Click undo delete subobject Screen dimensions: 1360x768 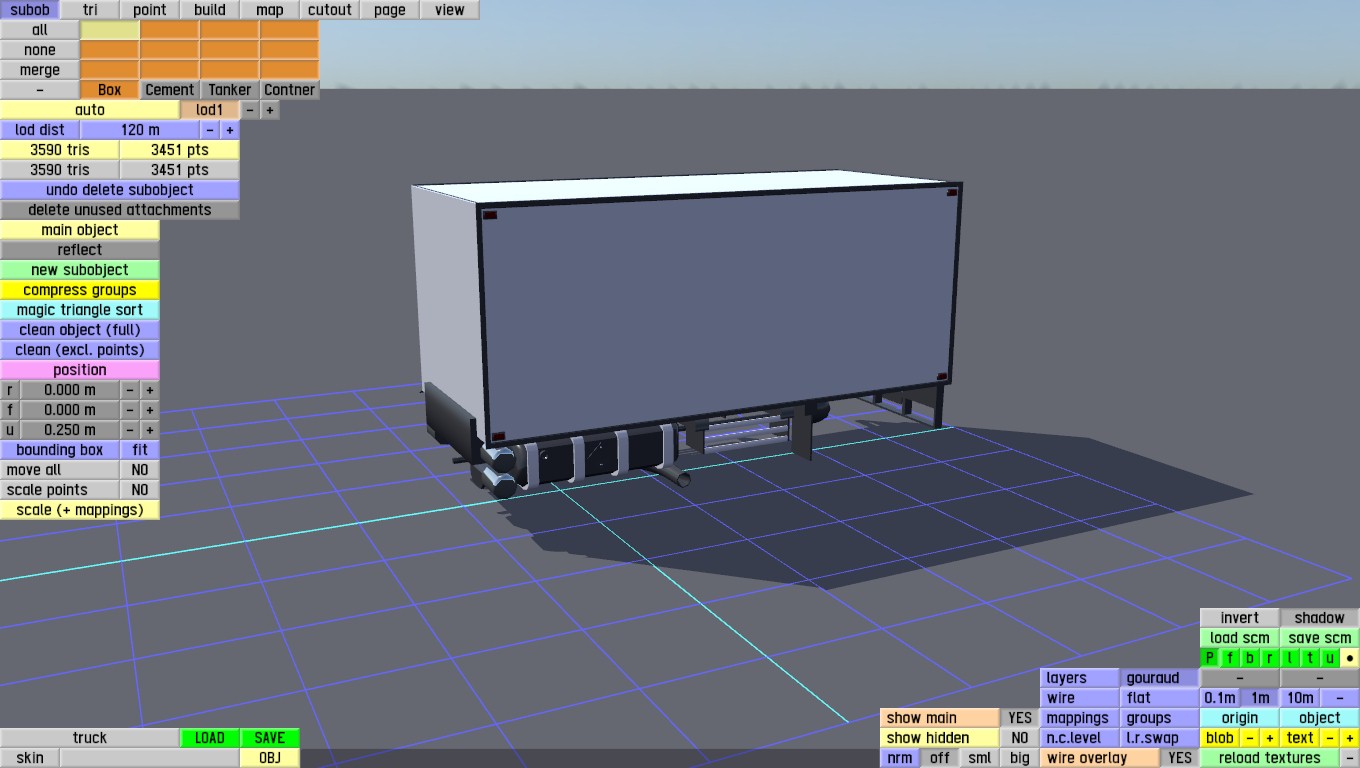pos(120,190)
